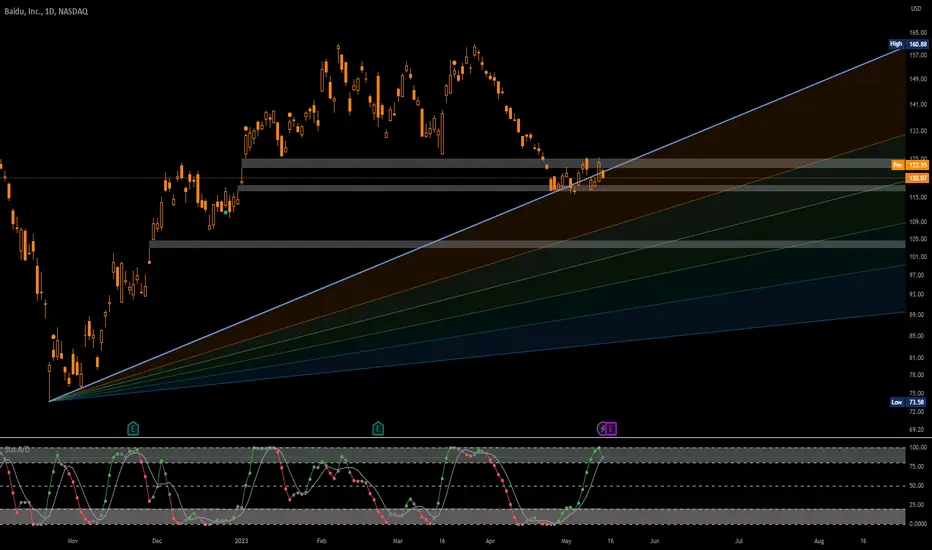Click the 141.00 price axis label
Screen dimensions: 932x550
click(918, 105)
